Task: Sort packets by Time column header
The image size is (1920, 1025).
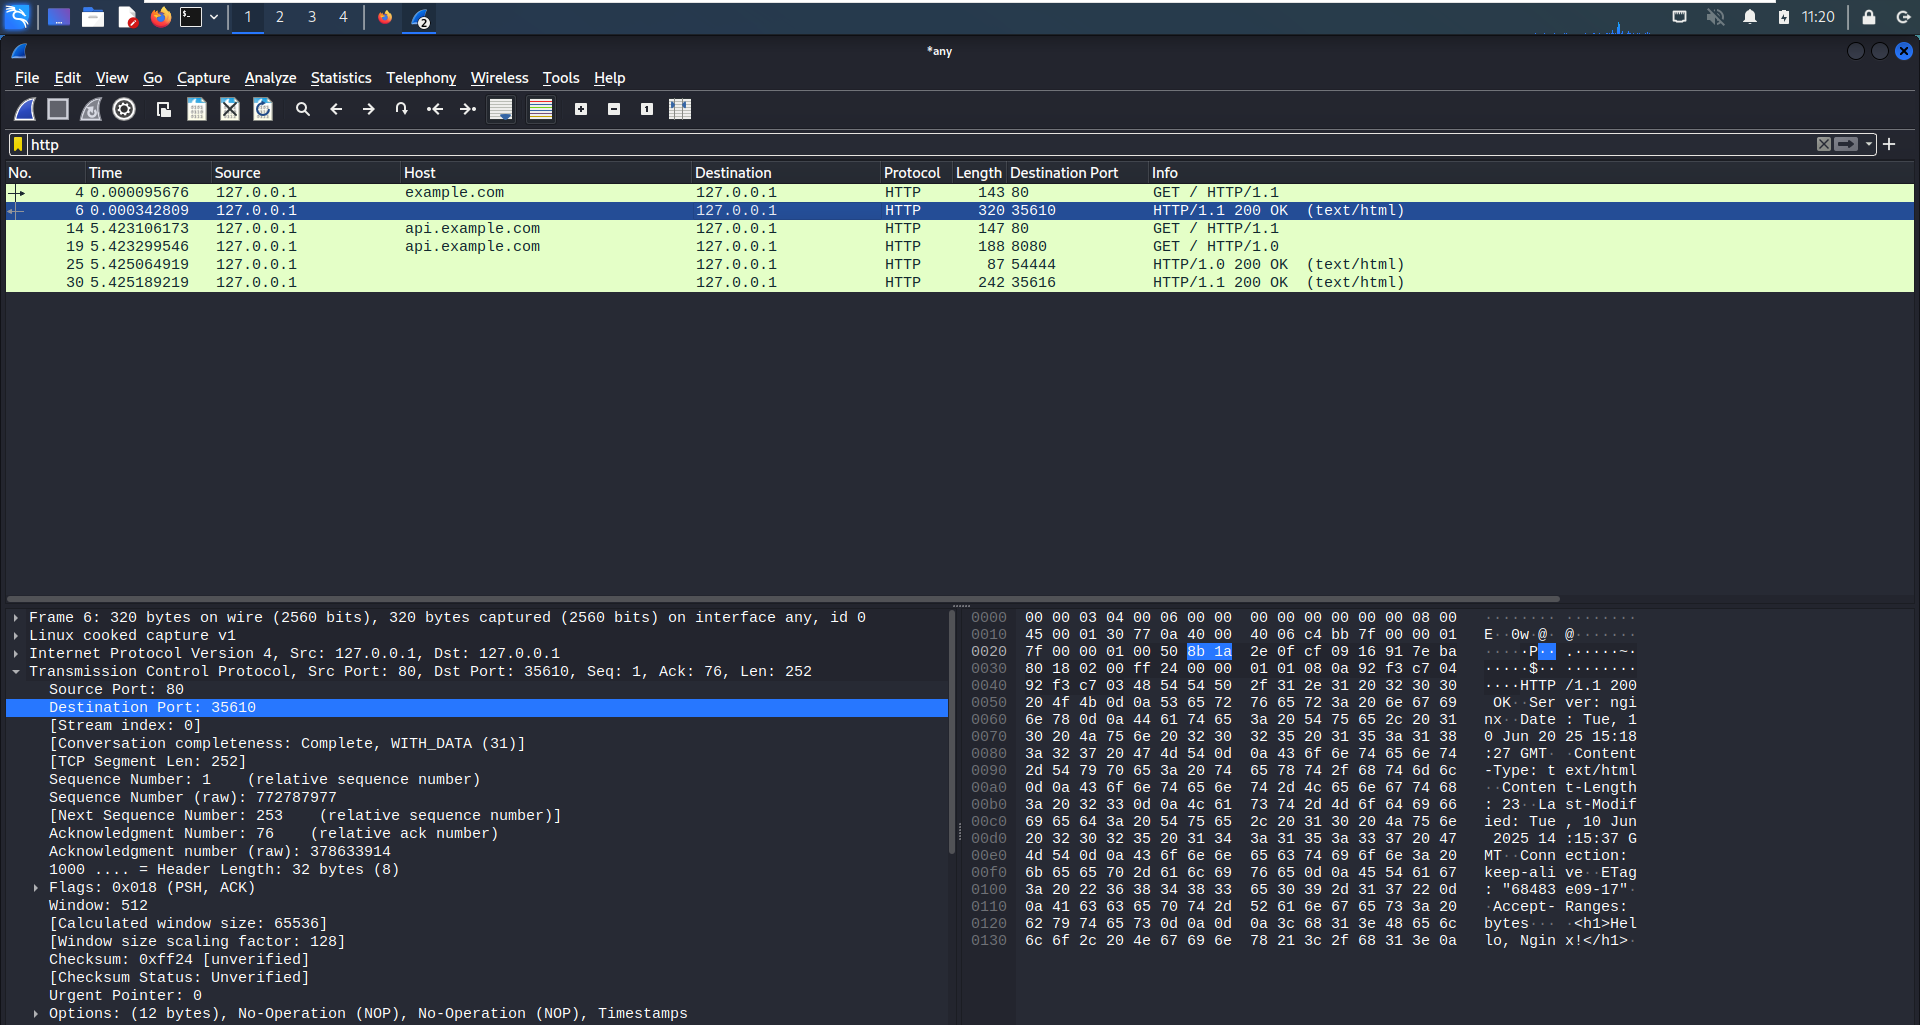Action: 148,173
